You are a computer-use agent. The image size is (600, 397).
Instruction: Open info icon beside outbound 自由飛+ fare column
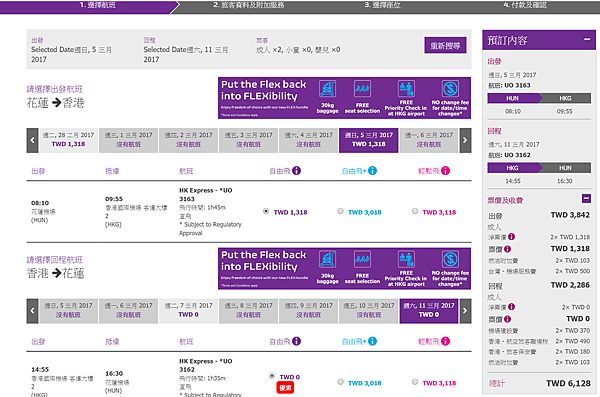point(372,171)
